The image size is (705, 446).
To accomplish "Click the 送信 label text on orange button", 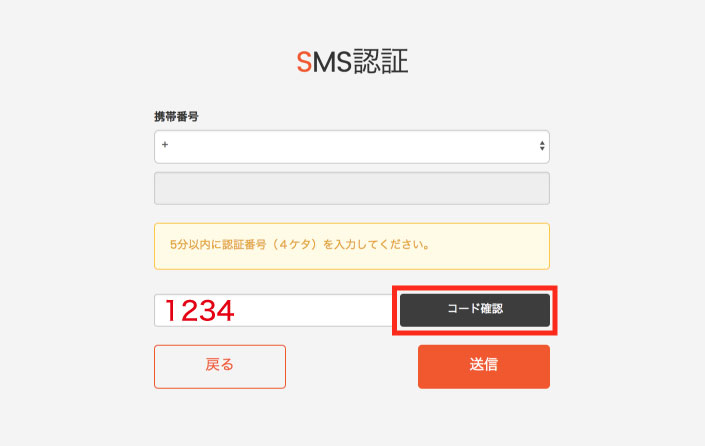I will tap(484, 364).
